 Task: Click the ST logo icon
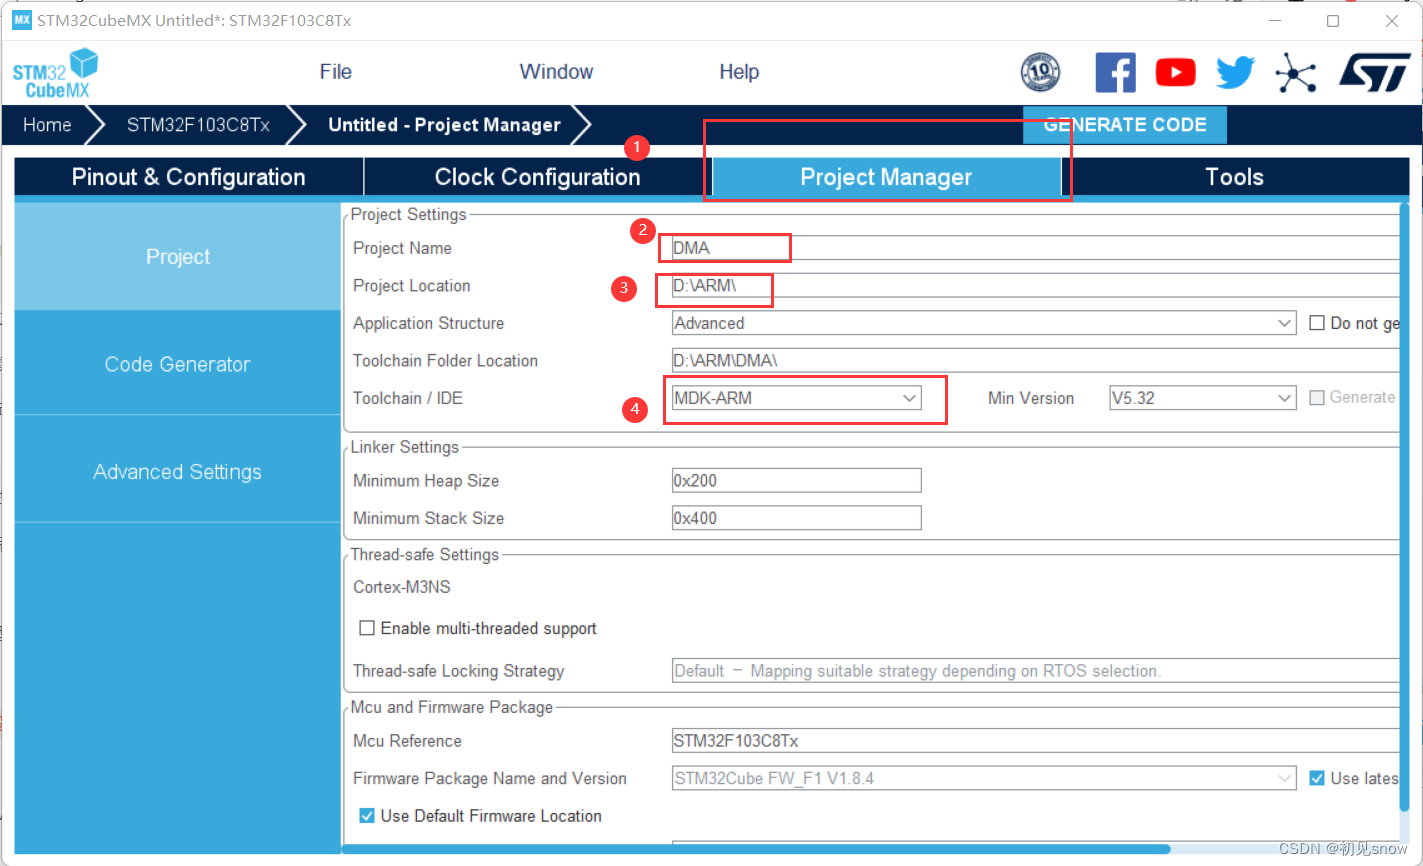(x=1374, y=72)
